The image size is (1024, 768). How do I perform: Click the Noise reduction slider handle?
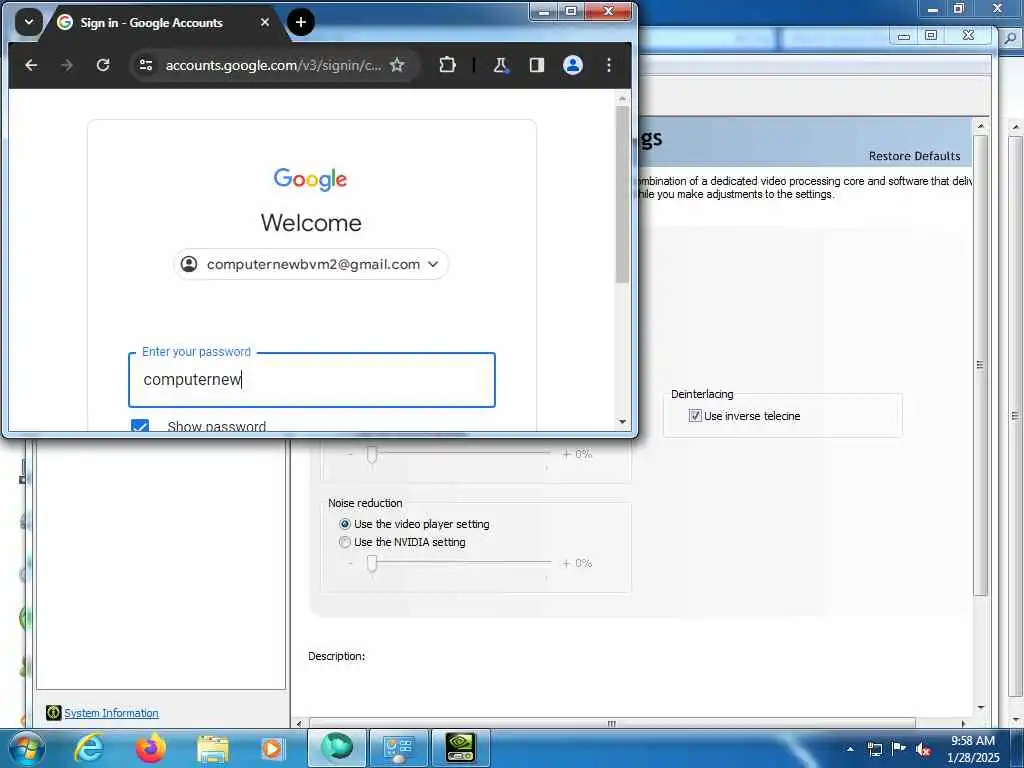pyautogui.click(x=372, y=563)
